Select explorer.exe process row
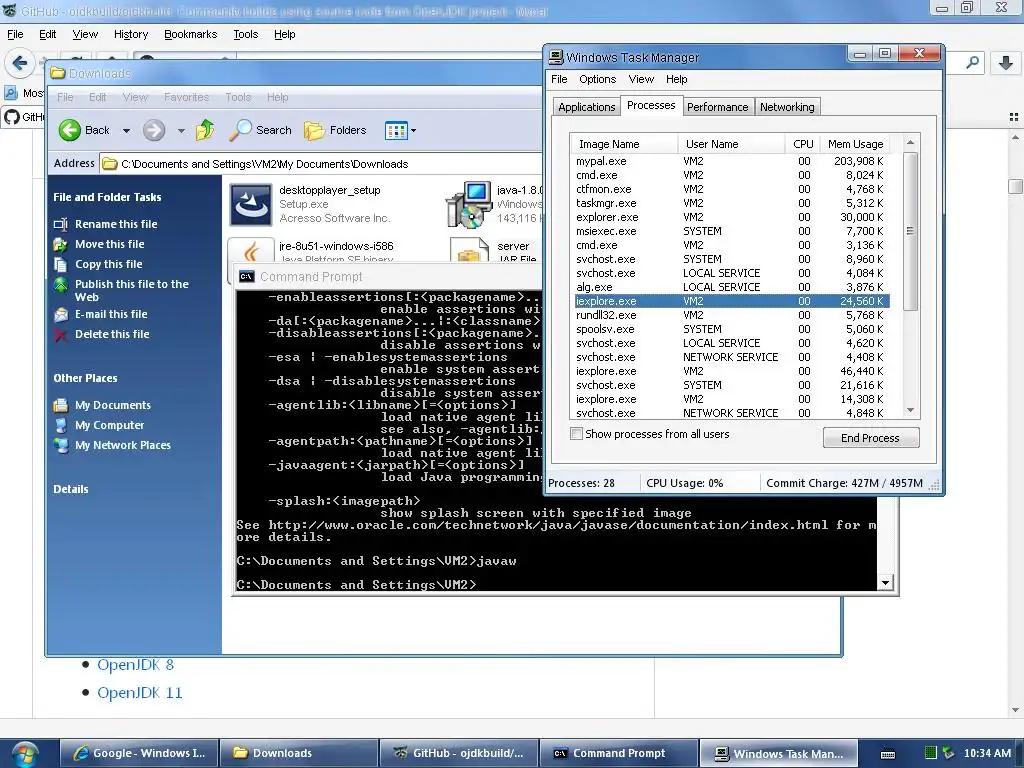This screenshot has width=1024, height=768. [730, 217]
